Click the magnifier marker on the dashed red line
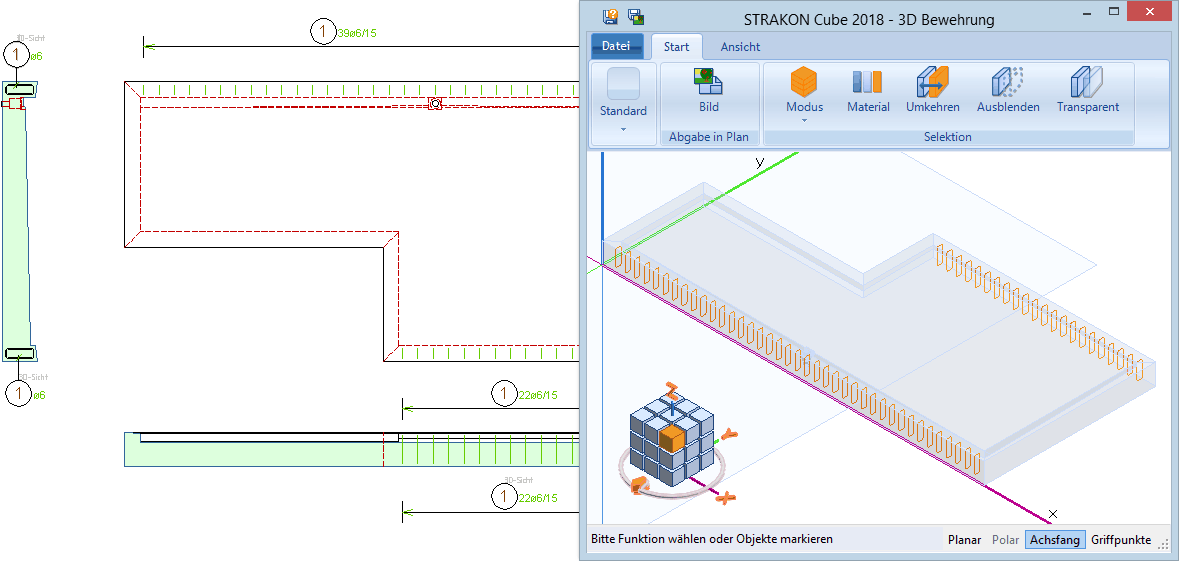The height and width of the screenshot is (561, 1179). pos(435,104)
